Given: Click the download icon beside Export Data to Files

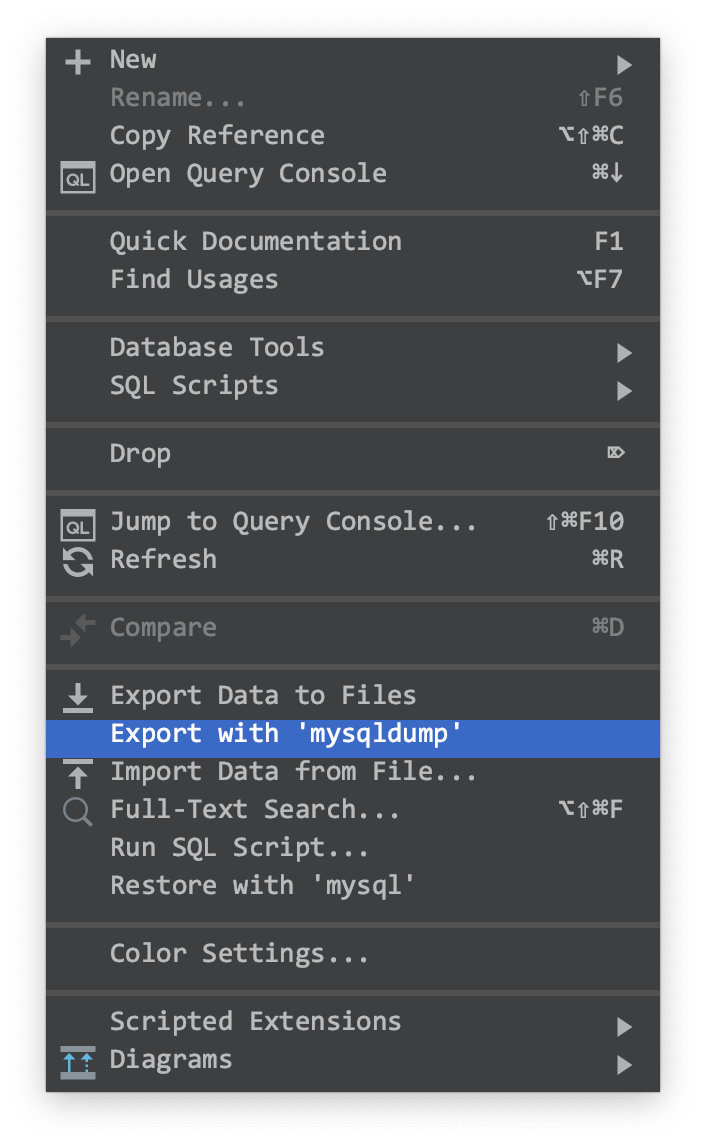Looking at the screenshot, I should pos(77,697).
